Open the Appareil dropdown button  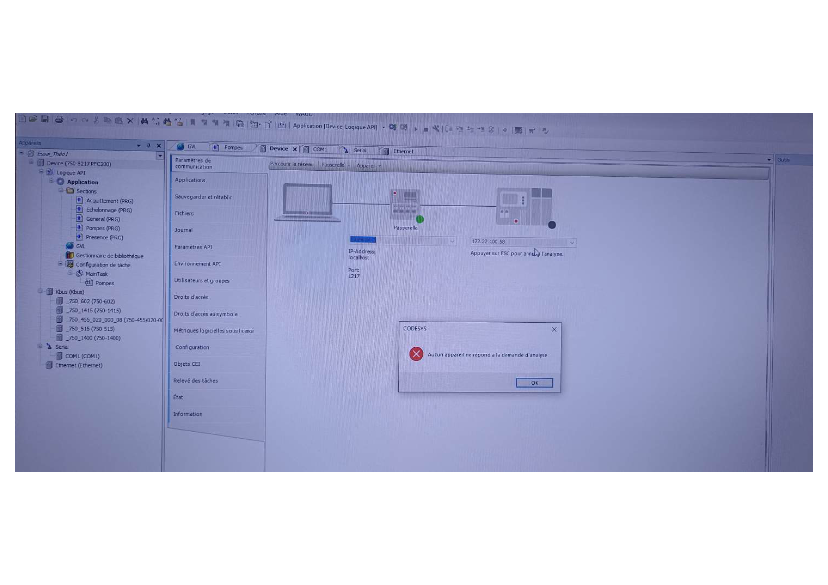coord(366,165)
